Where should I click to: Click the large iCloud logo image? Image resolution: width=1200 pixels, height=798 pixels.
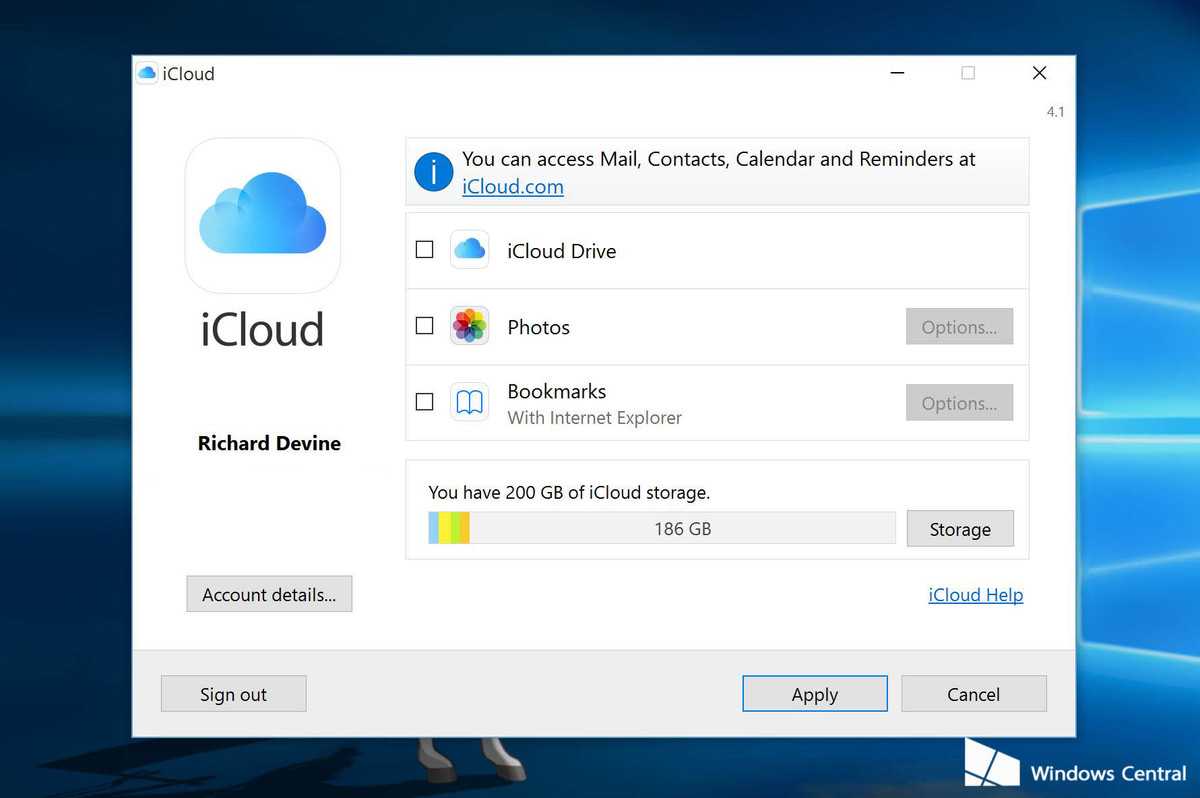pyautogui.click(x=263, y=215)
